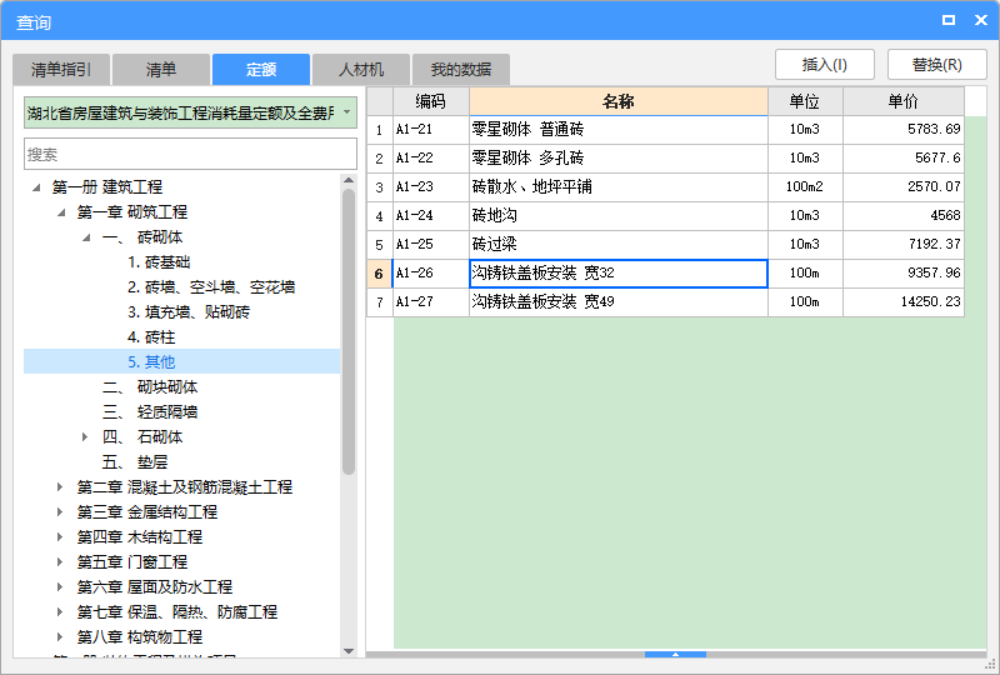
Task: Expand 第五章 门窗工程
Action: (x=59, y=562)
